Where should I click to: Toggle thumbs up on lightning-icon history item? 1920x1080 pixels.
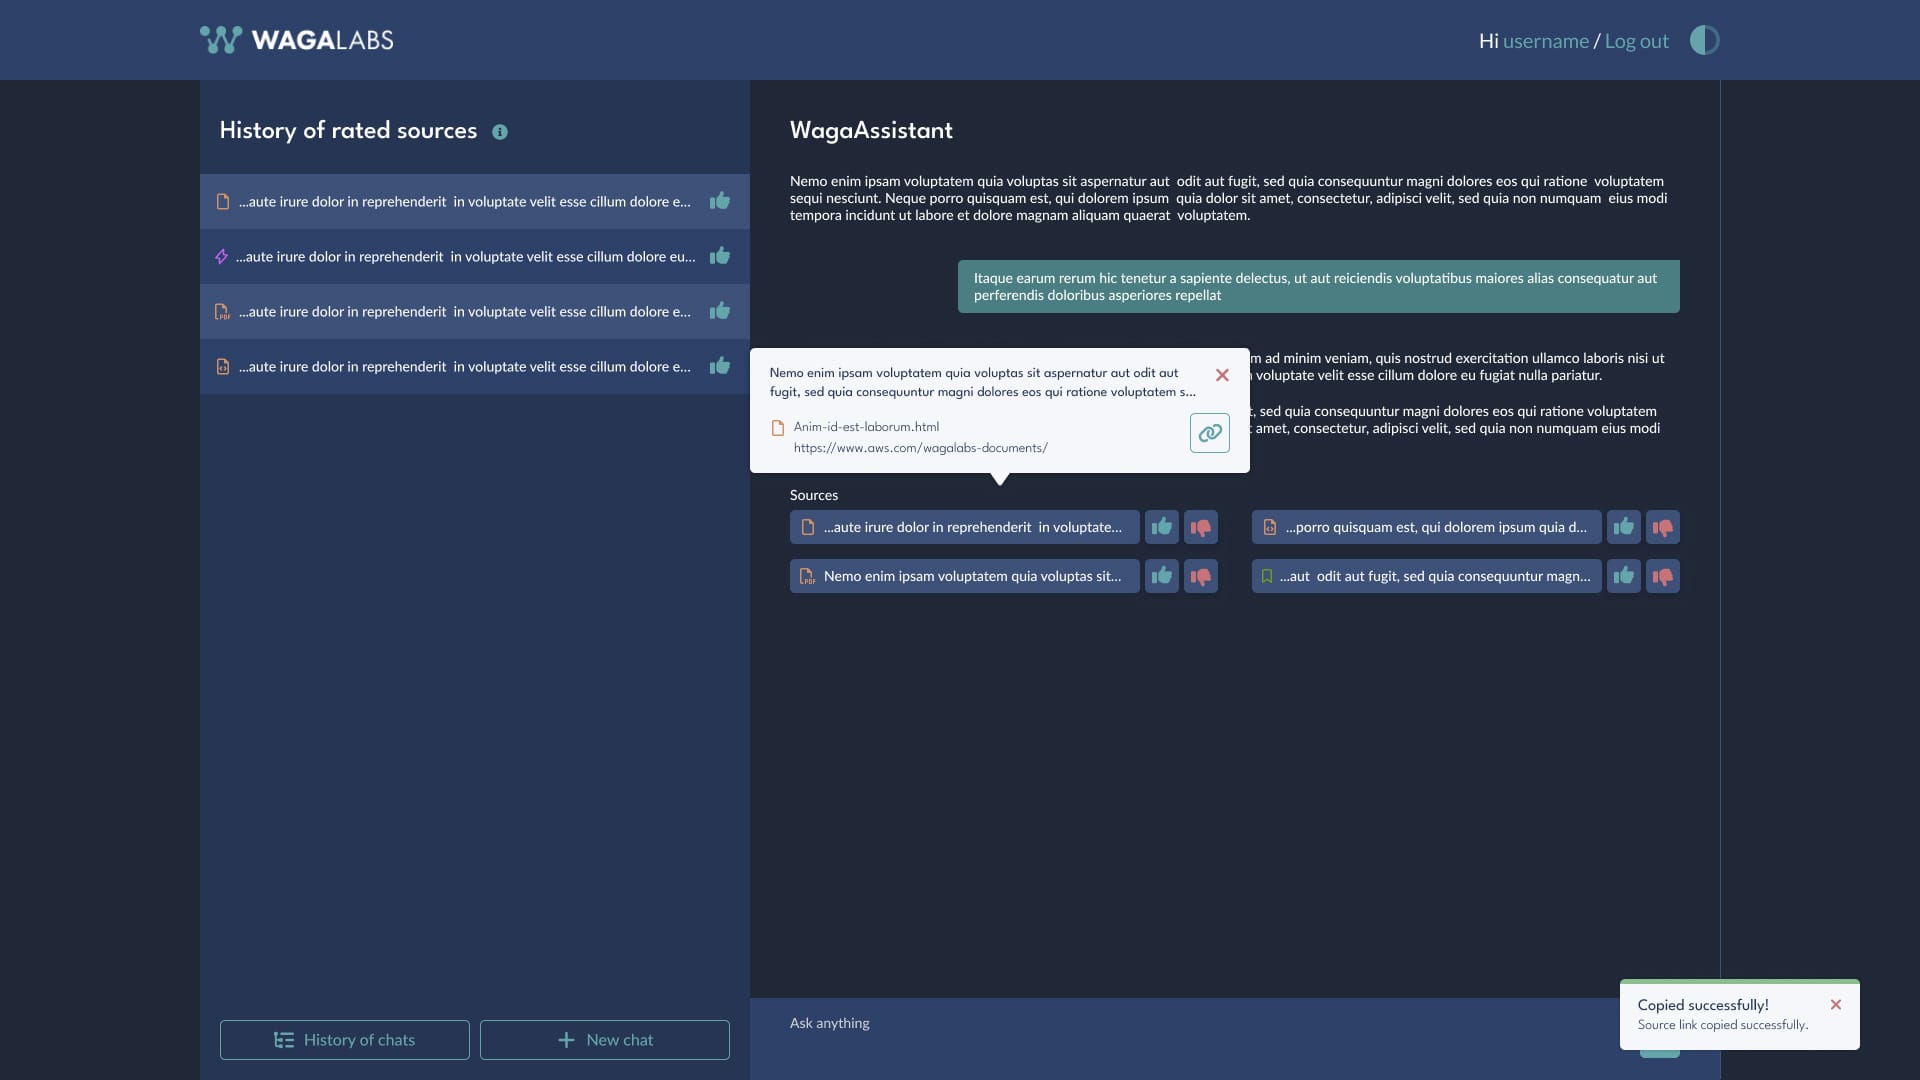tap(720, 256)
